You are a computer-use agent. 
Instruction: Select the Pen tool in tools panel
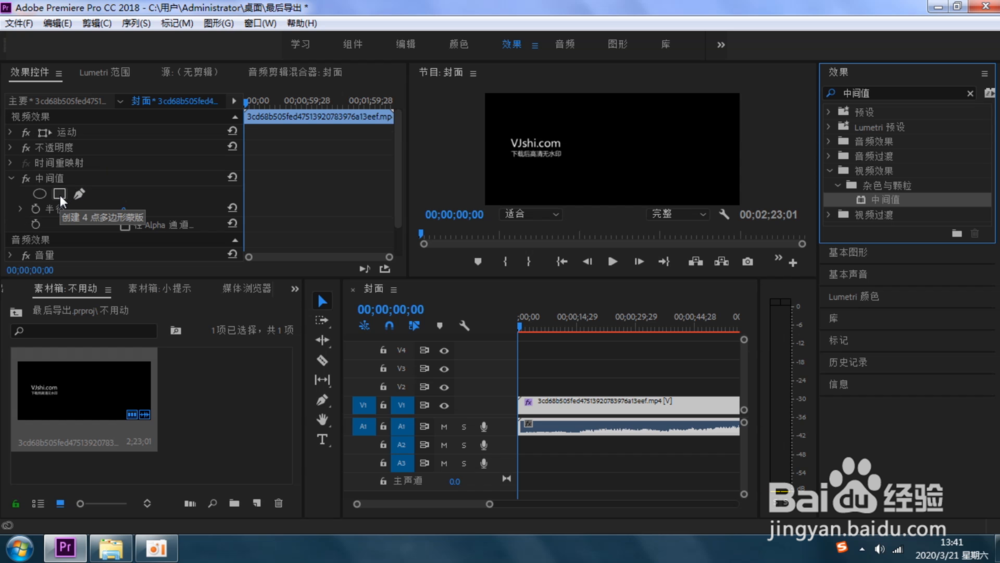pyautogui.click(x=322, y=400)
